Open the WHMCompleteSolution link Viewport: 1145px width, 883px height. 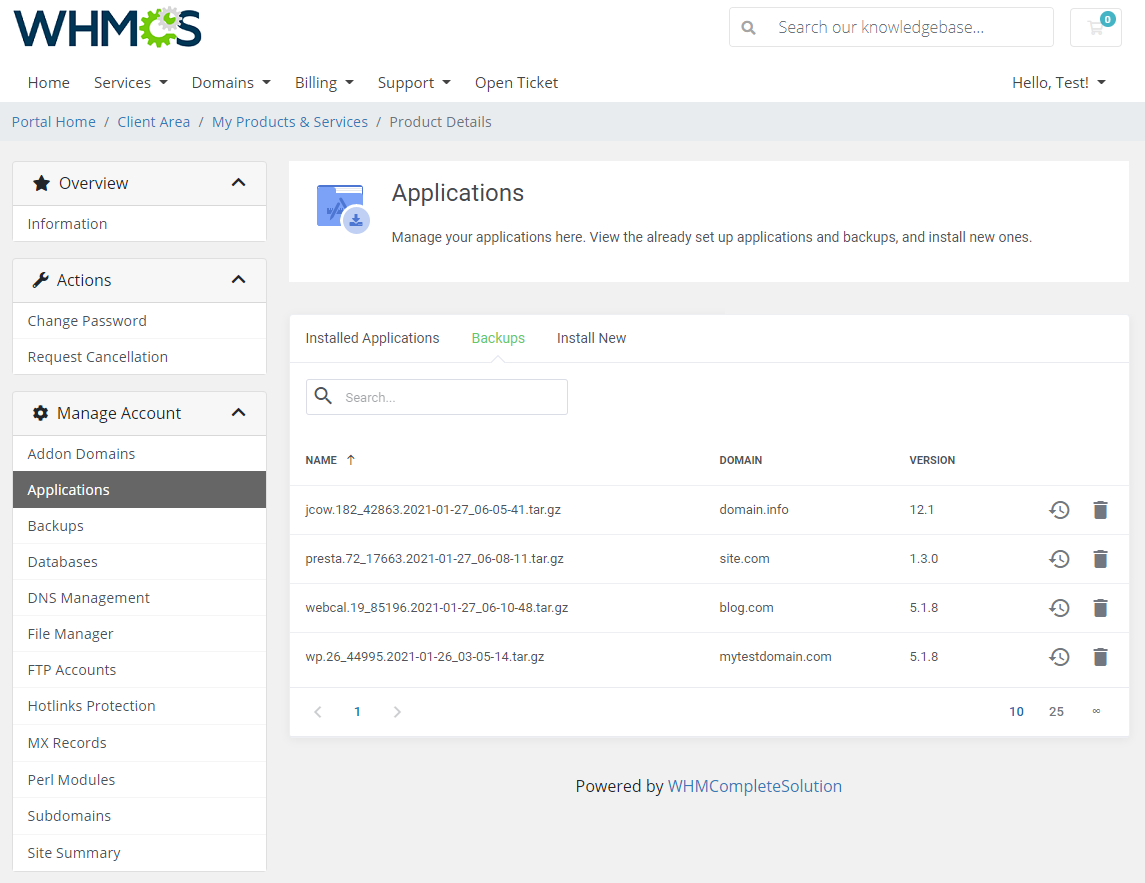[755, 786]
